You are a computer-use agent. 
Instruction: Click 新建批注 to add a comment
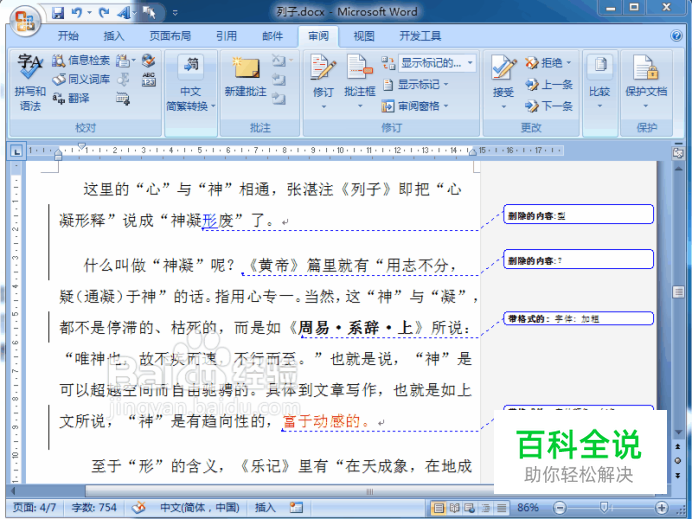tap(245, 78)
